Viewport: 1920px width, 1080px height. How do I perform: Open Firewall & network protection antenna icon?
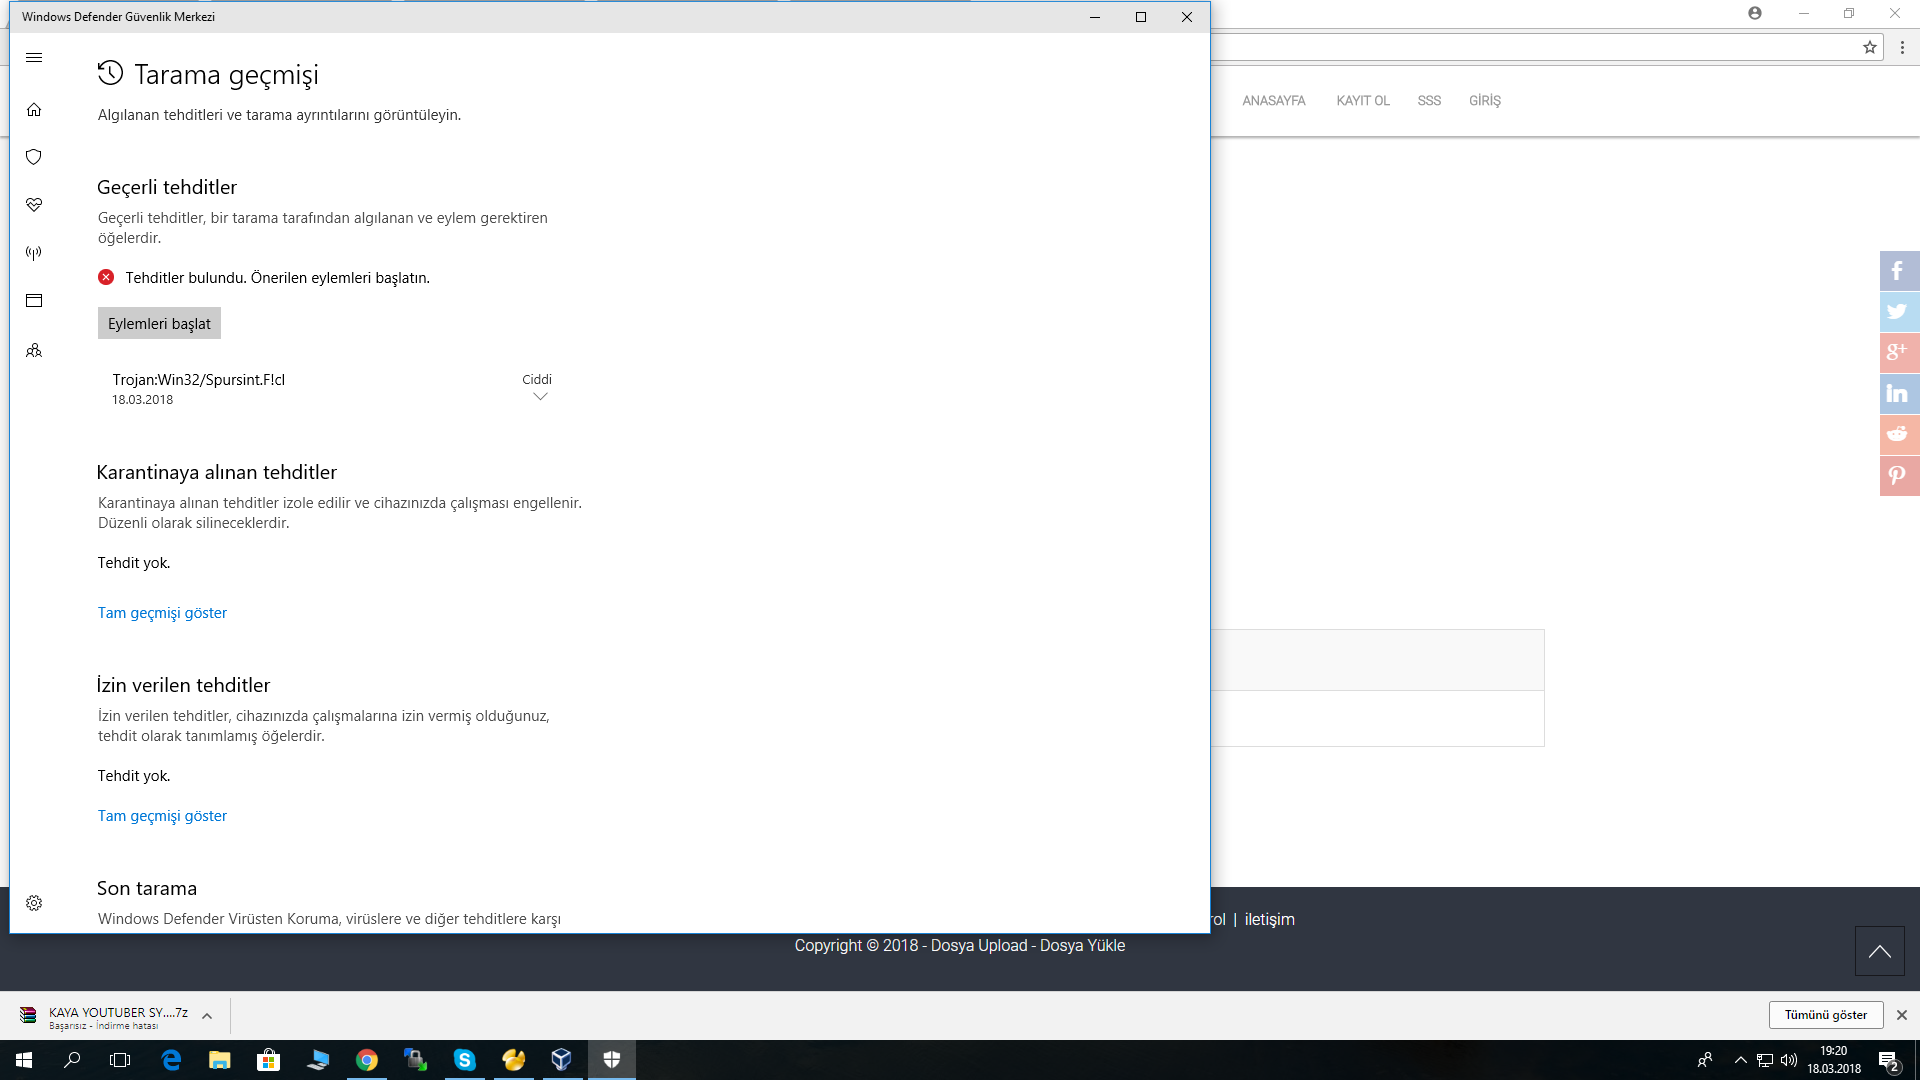[x=34, y=253]
